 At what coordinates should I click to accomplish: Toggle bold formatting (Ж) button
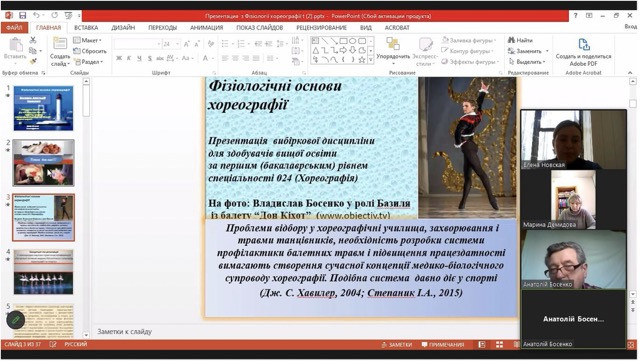(119, 58)
